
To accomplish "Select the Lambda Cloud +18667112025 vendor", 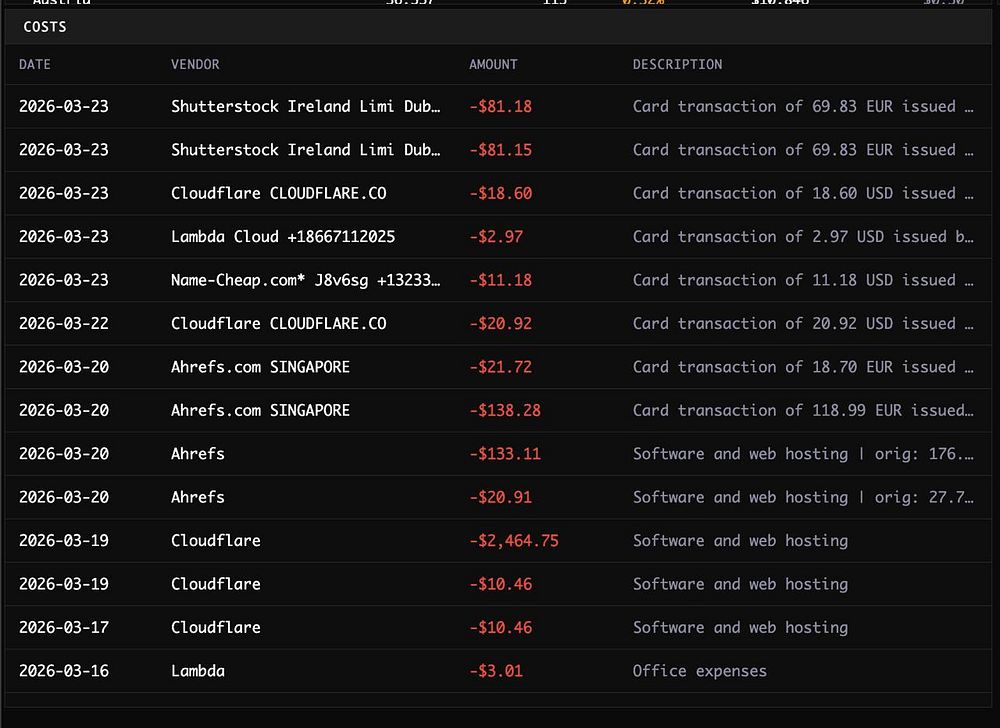I will tap(283, 237).
